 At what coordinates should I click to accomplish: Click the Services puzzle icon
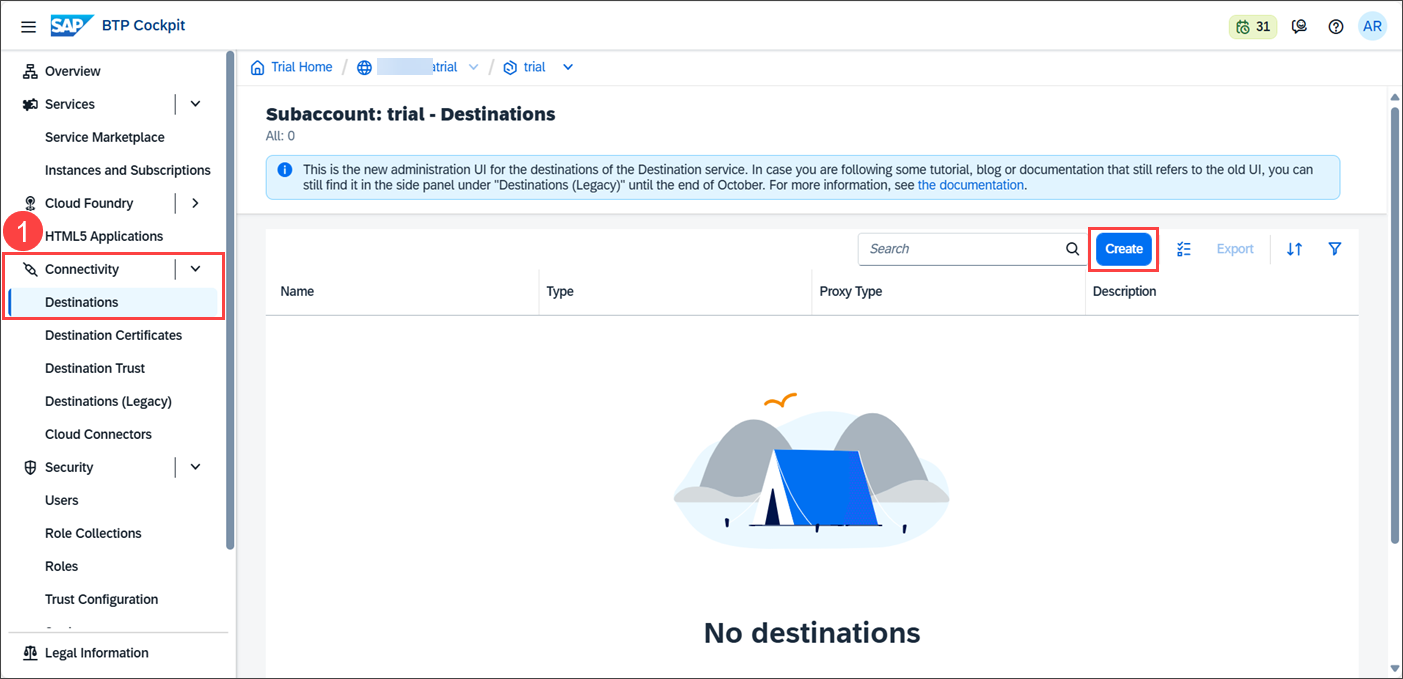[x=30, y=104]
